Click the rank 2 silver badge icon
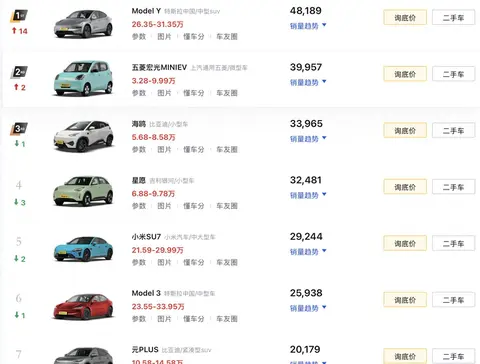Image resolution: width=480 pixels, height=364 pixels. (x=19, y=72)
